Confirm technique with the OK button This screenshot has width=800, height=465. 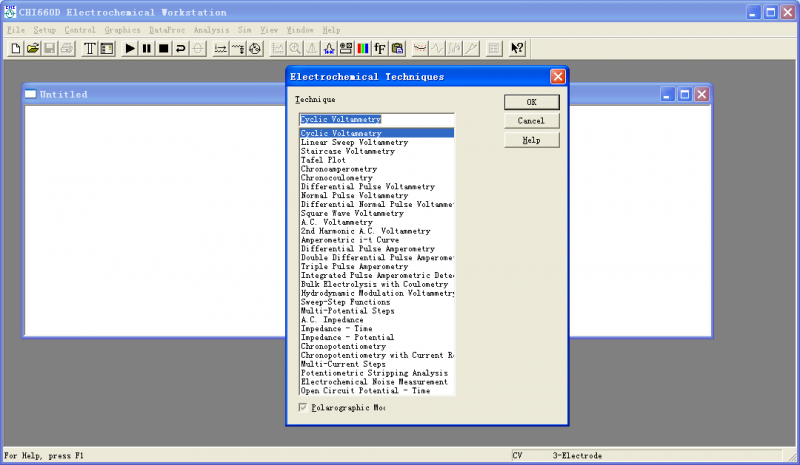pos(532,102)
